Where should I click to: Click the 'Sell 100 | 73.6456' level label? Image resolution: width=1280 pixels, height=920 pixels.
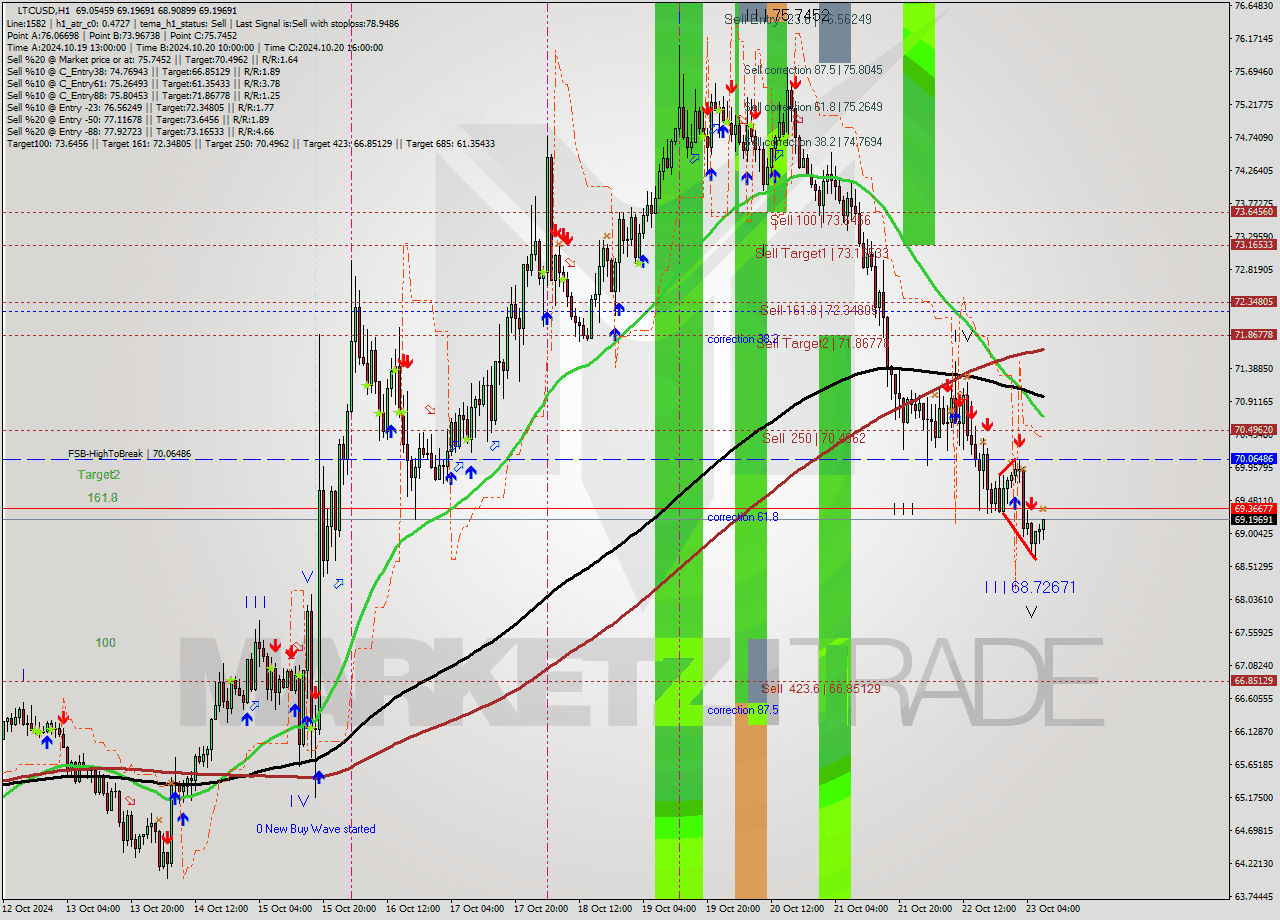click(820, 220)
